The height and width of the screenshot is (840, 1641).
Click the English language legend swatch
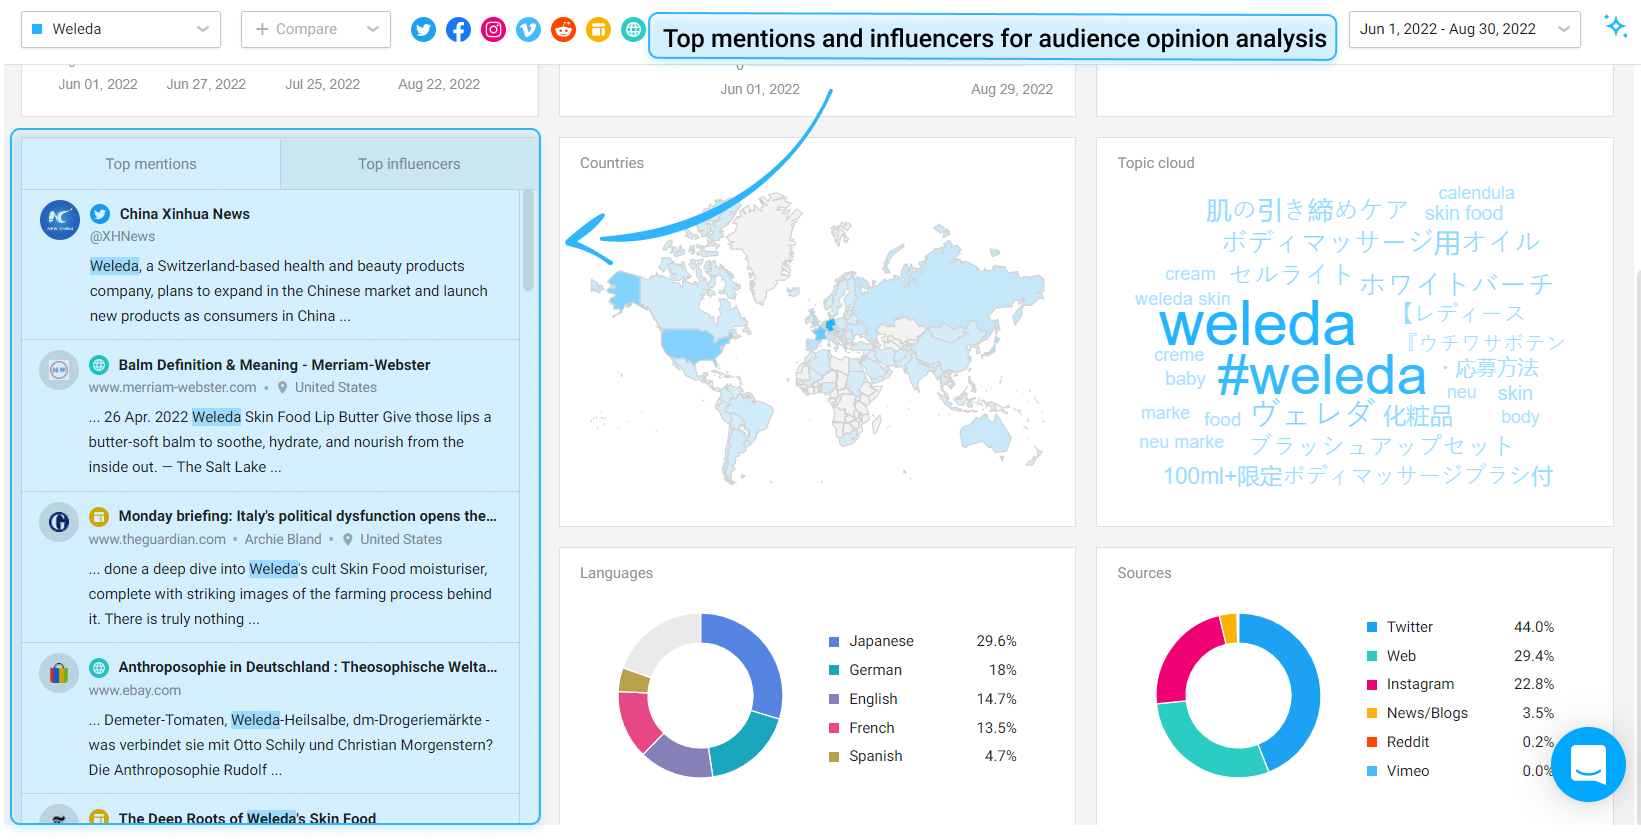point(834,700)
